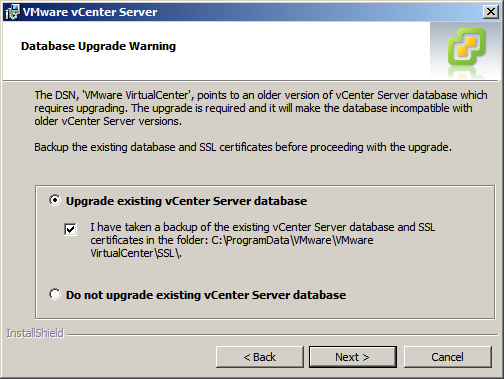
Task: Click the Do not upgrade existing vCenter Server database label text
Action: (x=206, y=295)
